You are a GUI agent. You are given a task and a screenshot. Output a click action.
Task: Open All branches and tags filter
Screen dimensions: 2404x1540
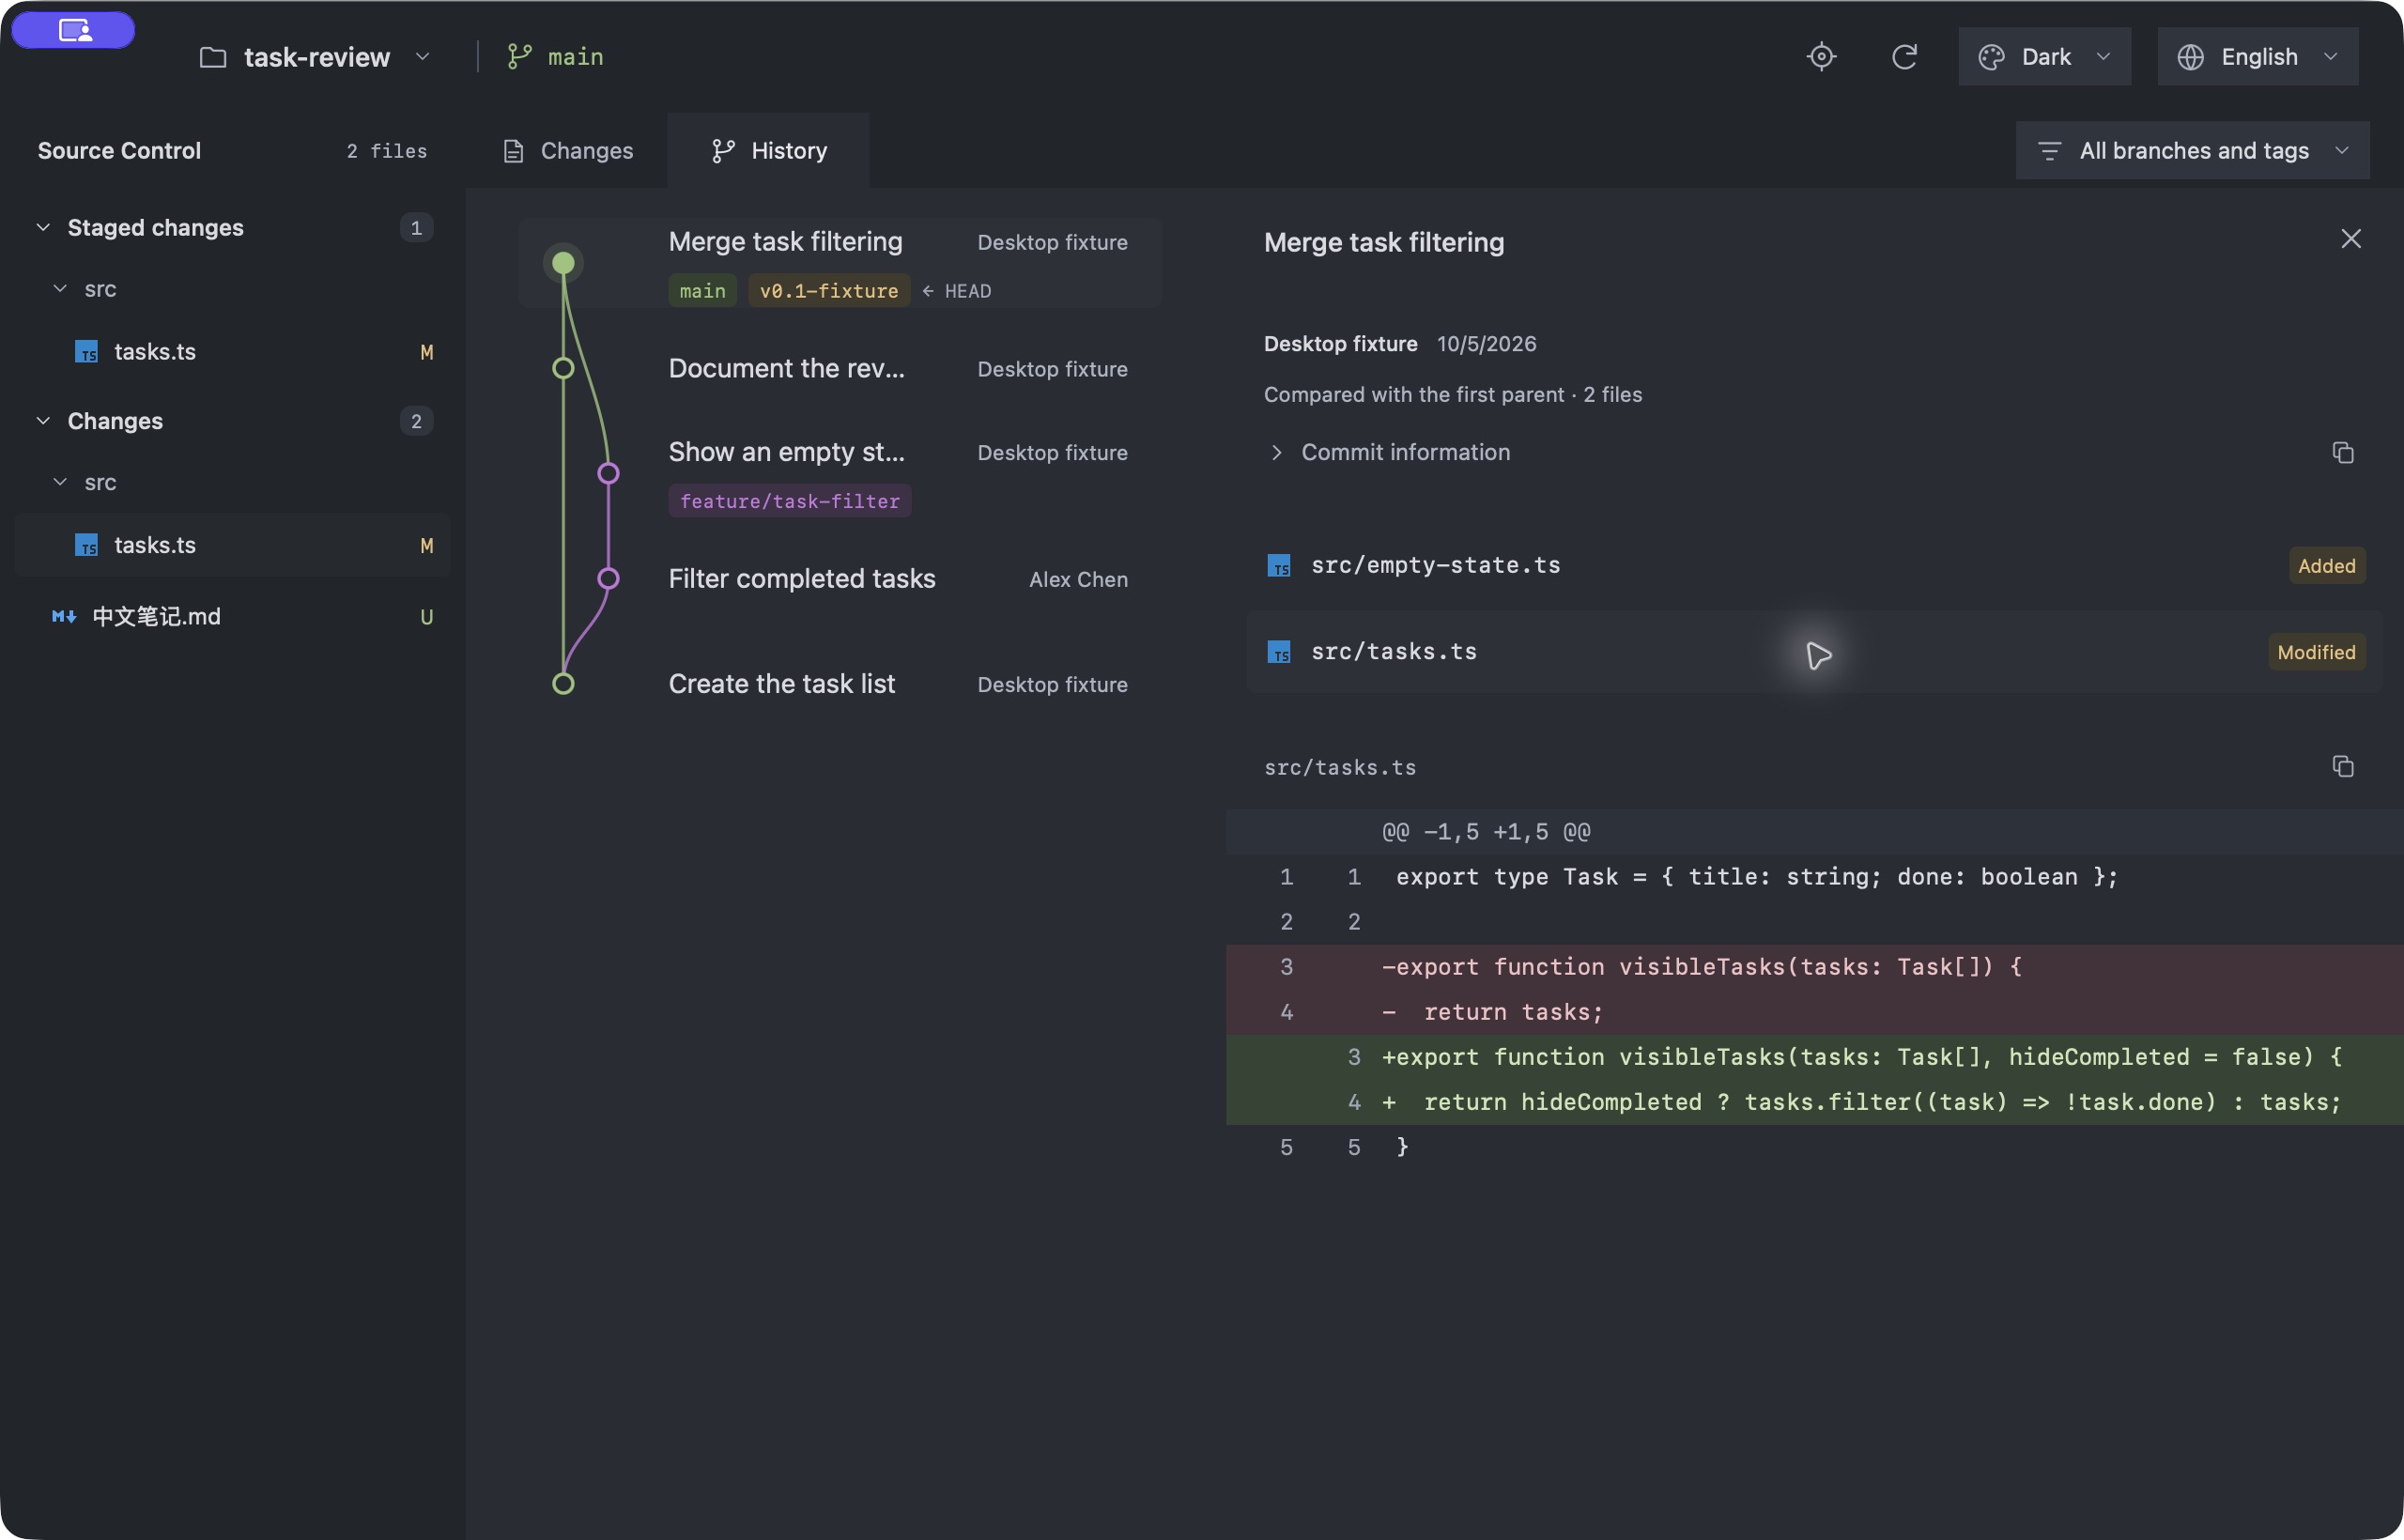(2192, 151)
